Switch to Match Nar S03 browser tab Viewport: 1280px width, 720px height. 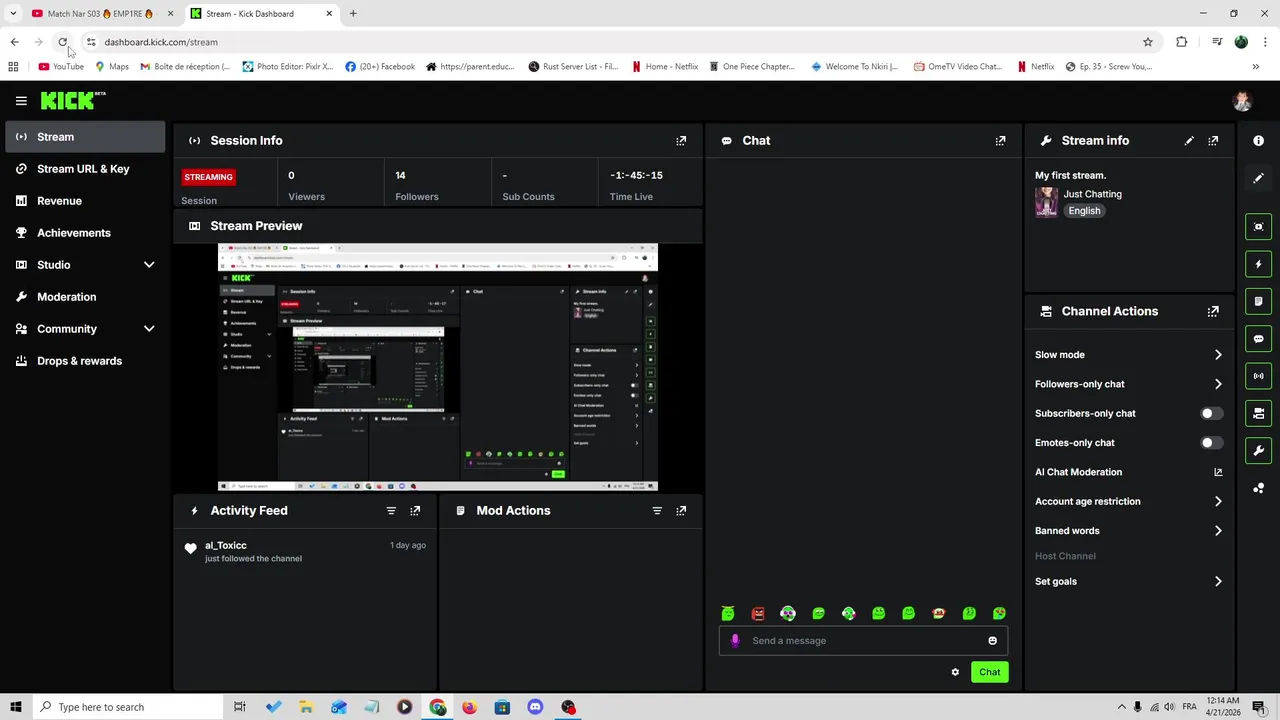(x=100, y=14)
